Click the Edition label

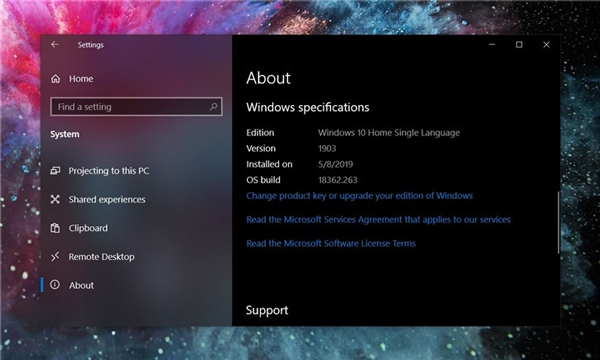260,133
